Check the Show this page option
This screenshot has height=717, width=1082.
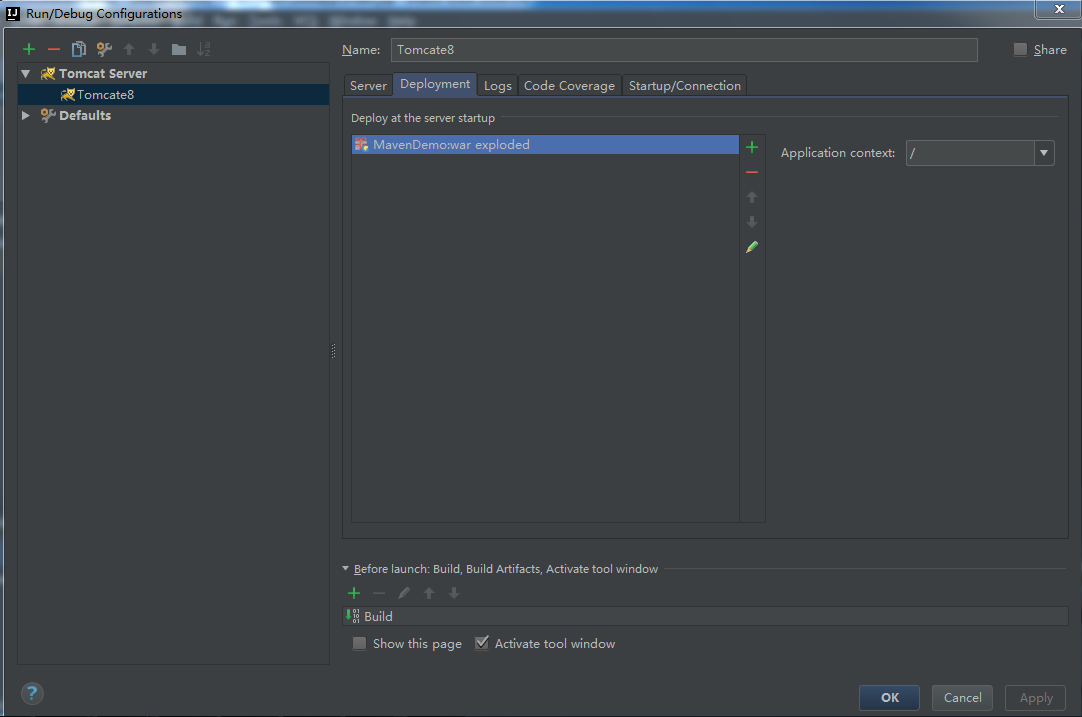click(359, 643)
